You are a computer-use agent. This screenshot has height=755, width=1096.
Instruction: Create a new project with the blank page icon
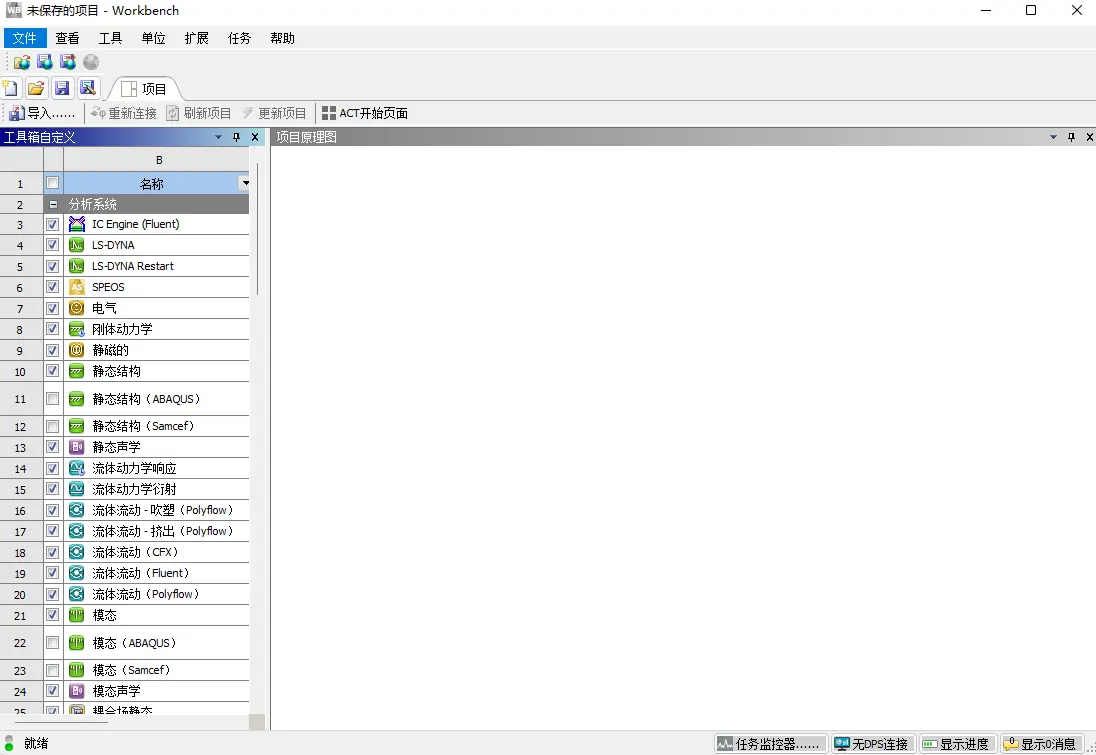coord(10,88)
